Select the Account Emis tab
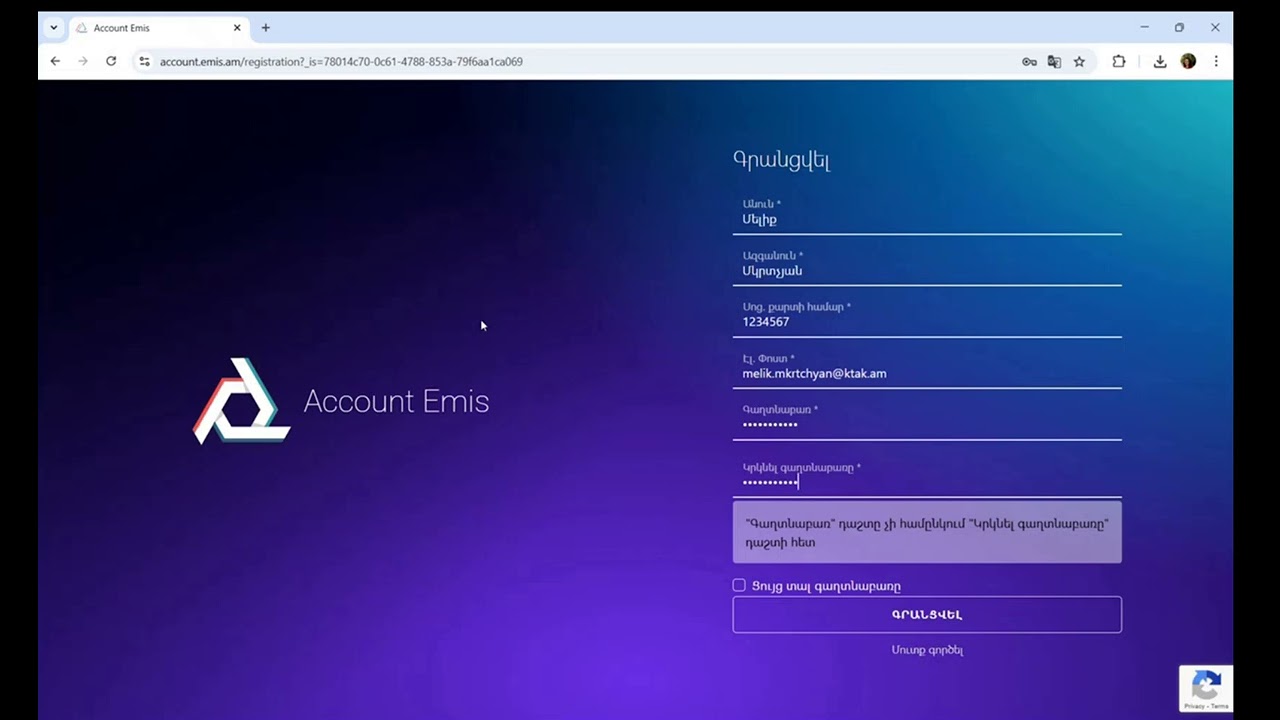The height and width of the screenshot is (720, 1280). click(158, 28)
